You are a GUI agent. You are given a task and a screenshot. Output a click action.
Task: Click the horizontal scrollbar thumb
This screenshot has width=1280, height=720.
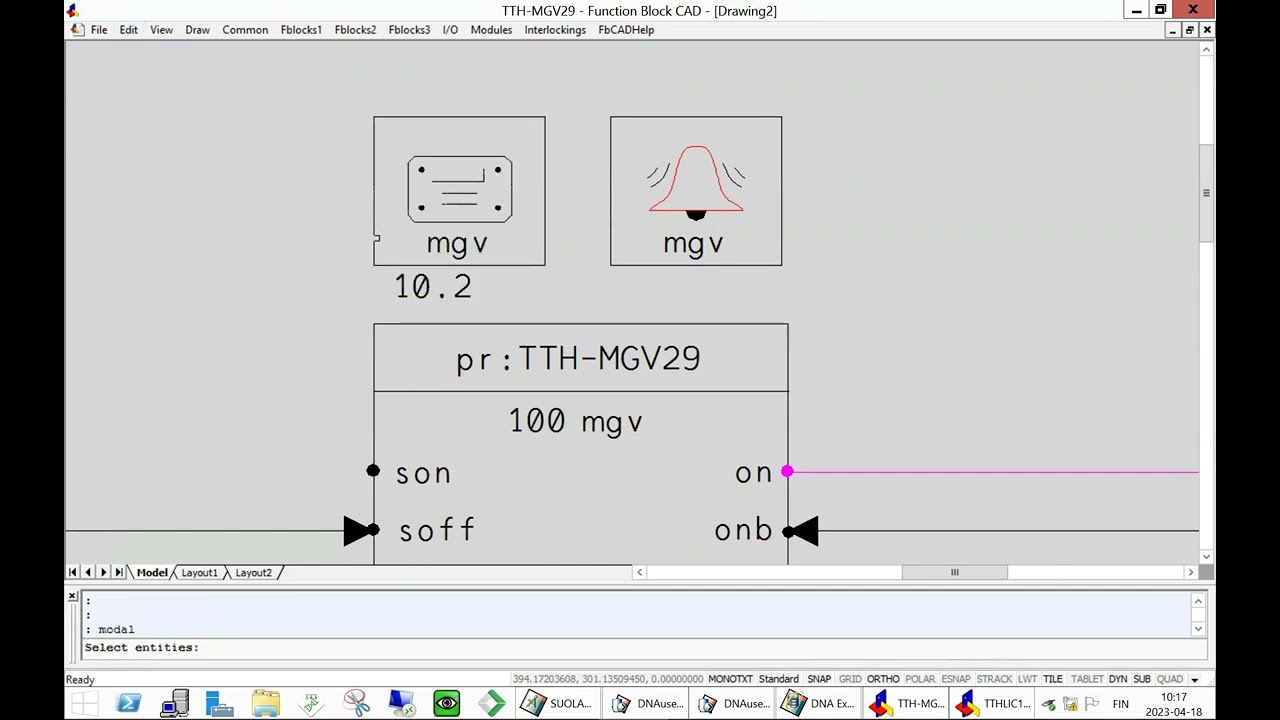(954, 572)
